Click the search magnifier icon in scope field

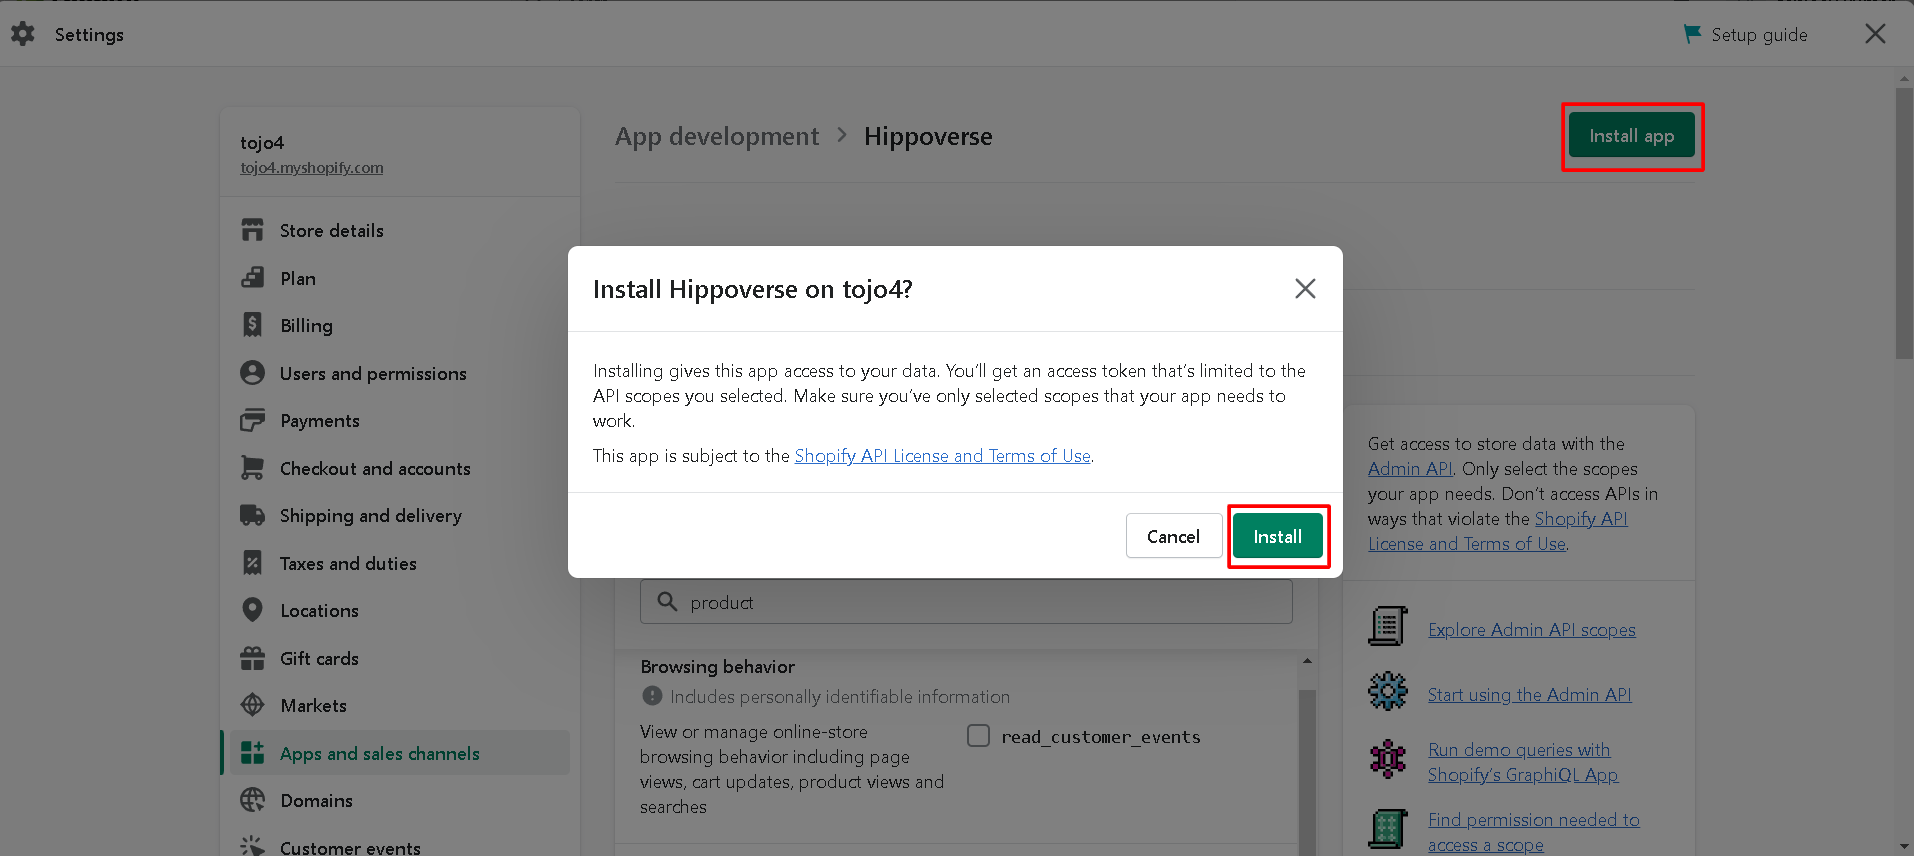pyautogui.click(x=667, y=601)
